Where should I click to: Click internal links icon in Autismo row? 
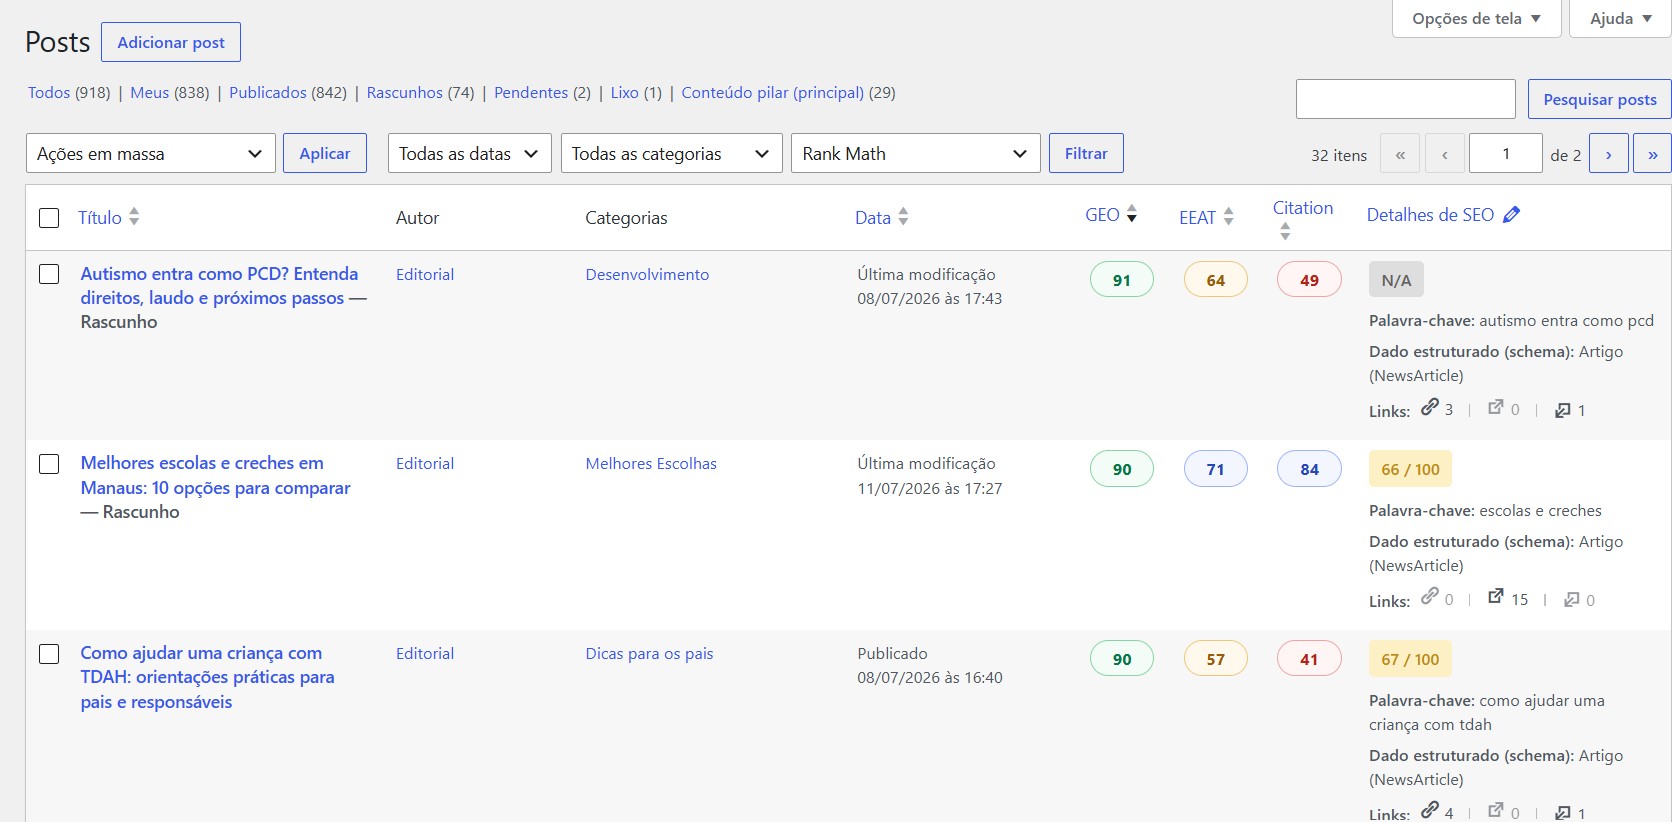(x=1430, y=407)
